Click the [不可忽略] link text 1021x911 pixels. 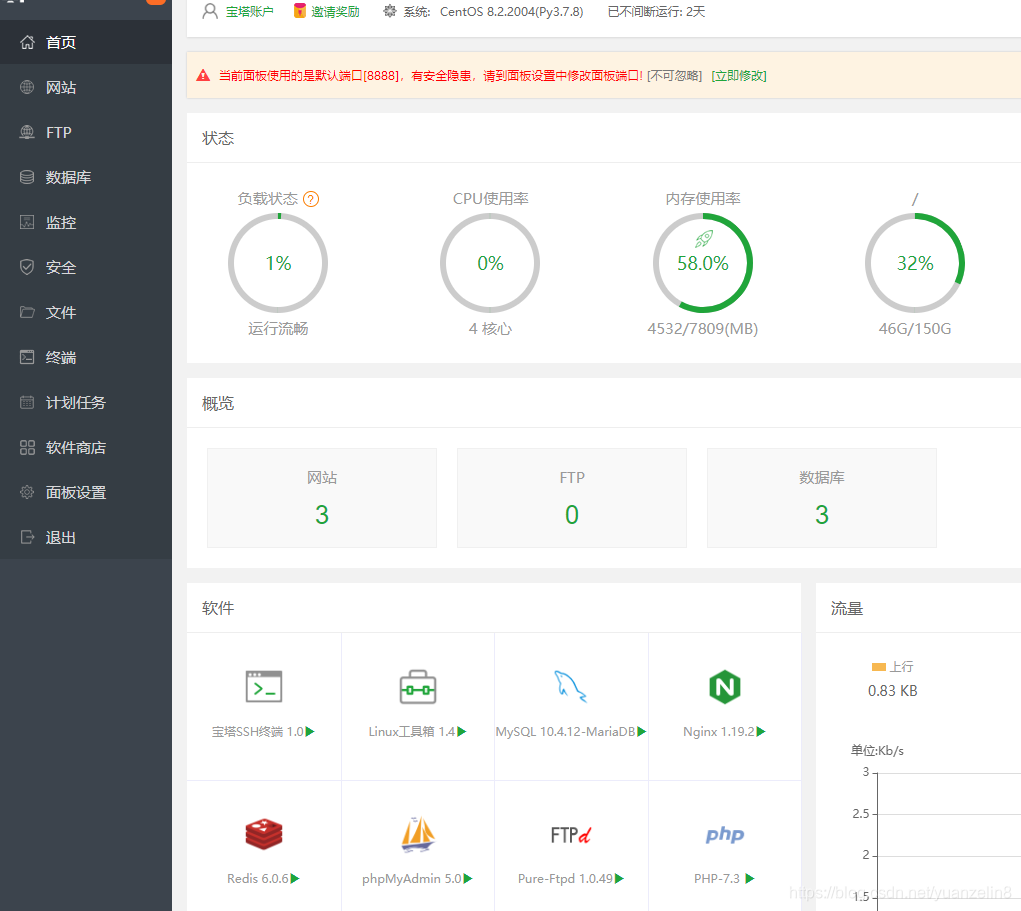point(675,76)
